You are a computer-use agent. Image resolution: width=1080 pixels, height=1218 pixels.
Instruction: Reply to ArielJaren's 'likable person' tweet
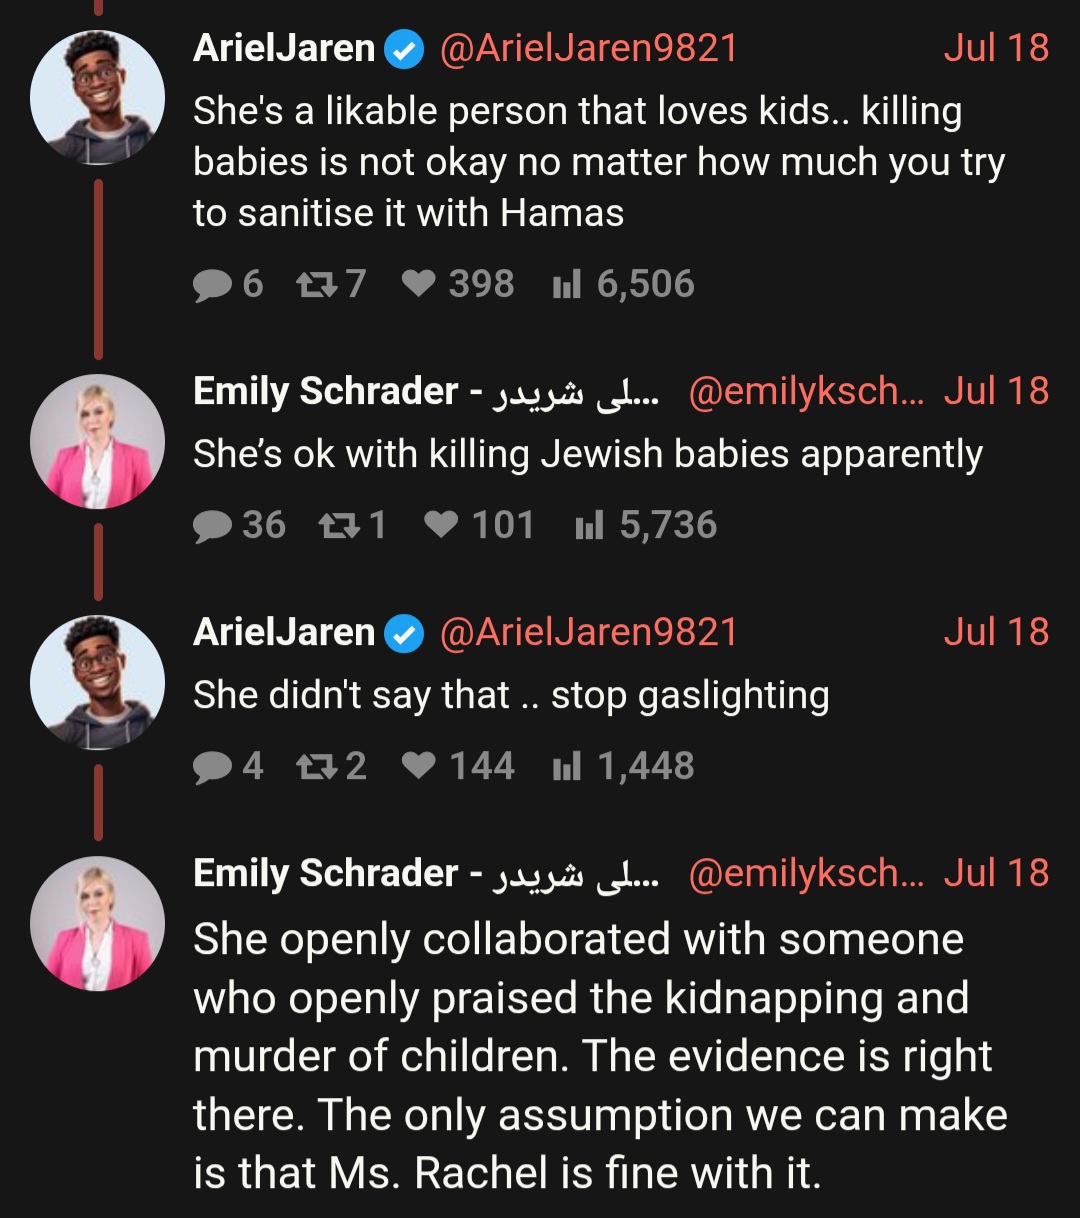coord(227,285)
